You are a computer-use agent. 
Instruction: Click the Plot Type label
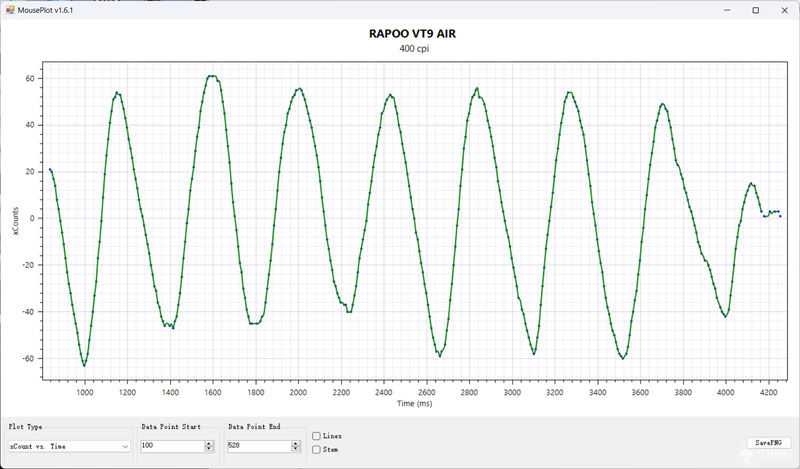point(26,427)
